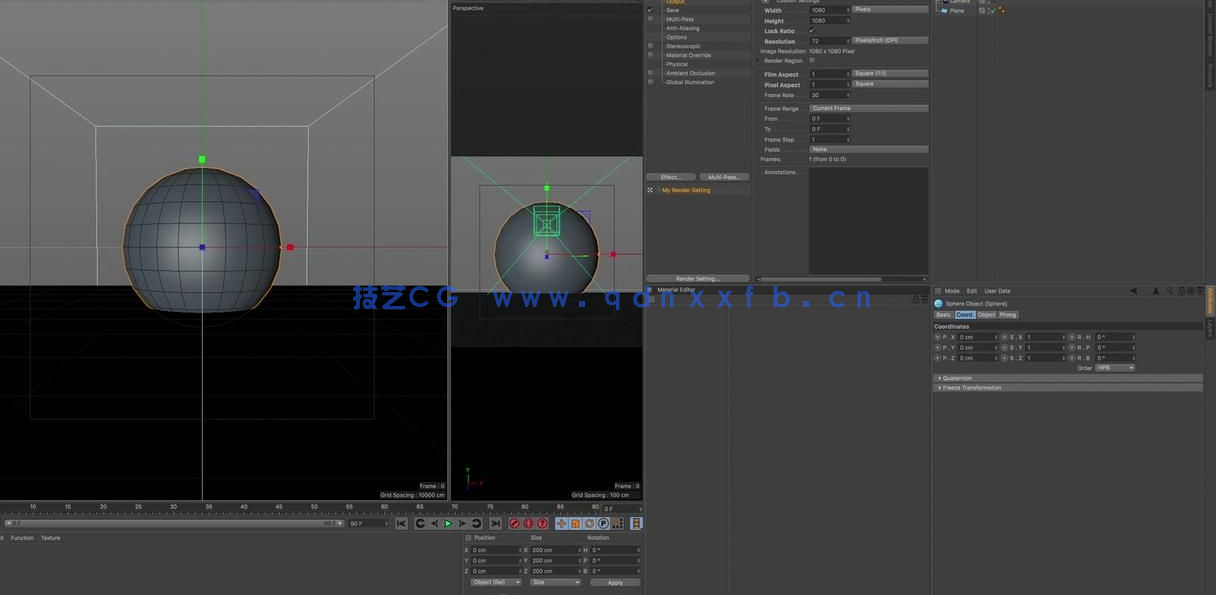Viewport: 1220px width, 595px height.
Task: Select My Render Setting in the list
Action: point(685,190)
